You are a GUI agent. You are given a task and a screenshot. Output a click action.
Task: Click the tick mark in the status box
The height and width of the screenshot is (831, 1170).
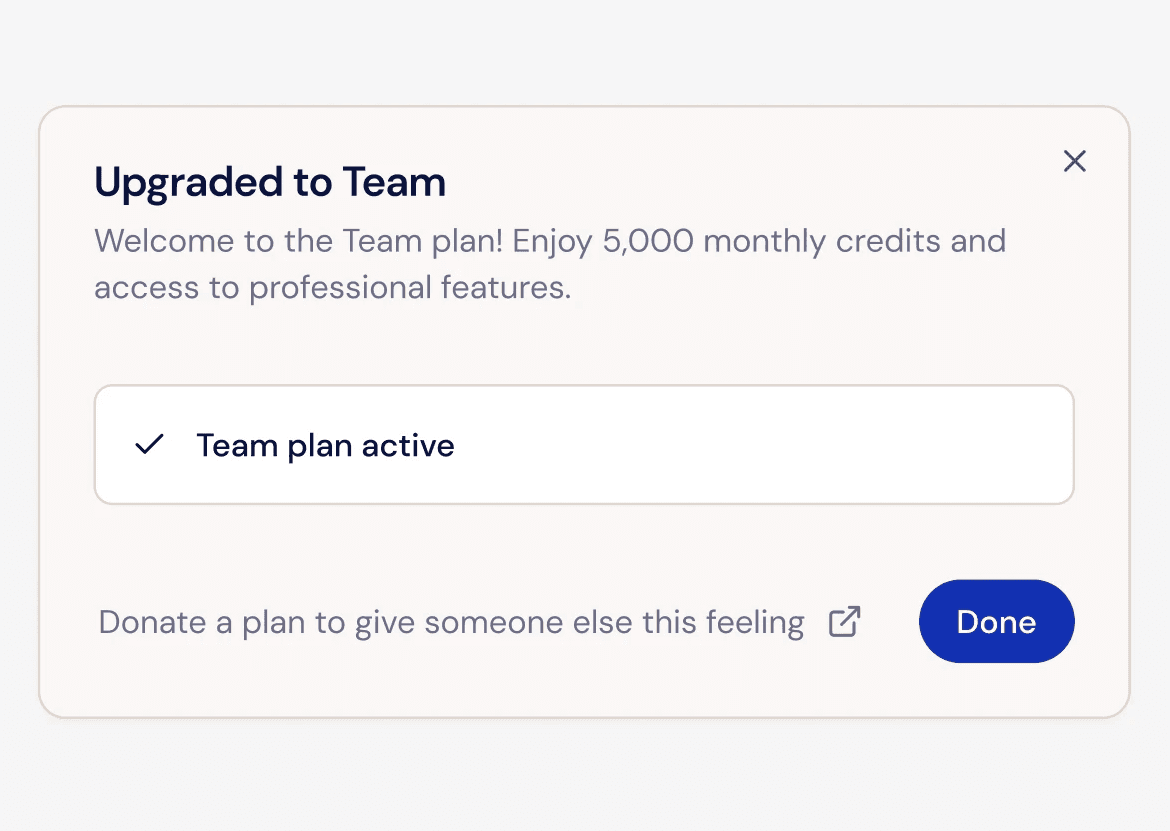pyautogui.click(x=149, y=444)
